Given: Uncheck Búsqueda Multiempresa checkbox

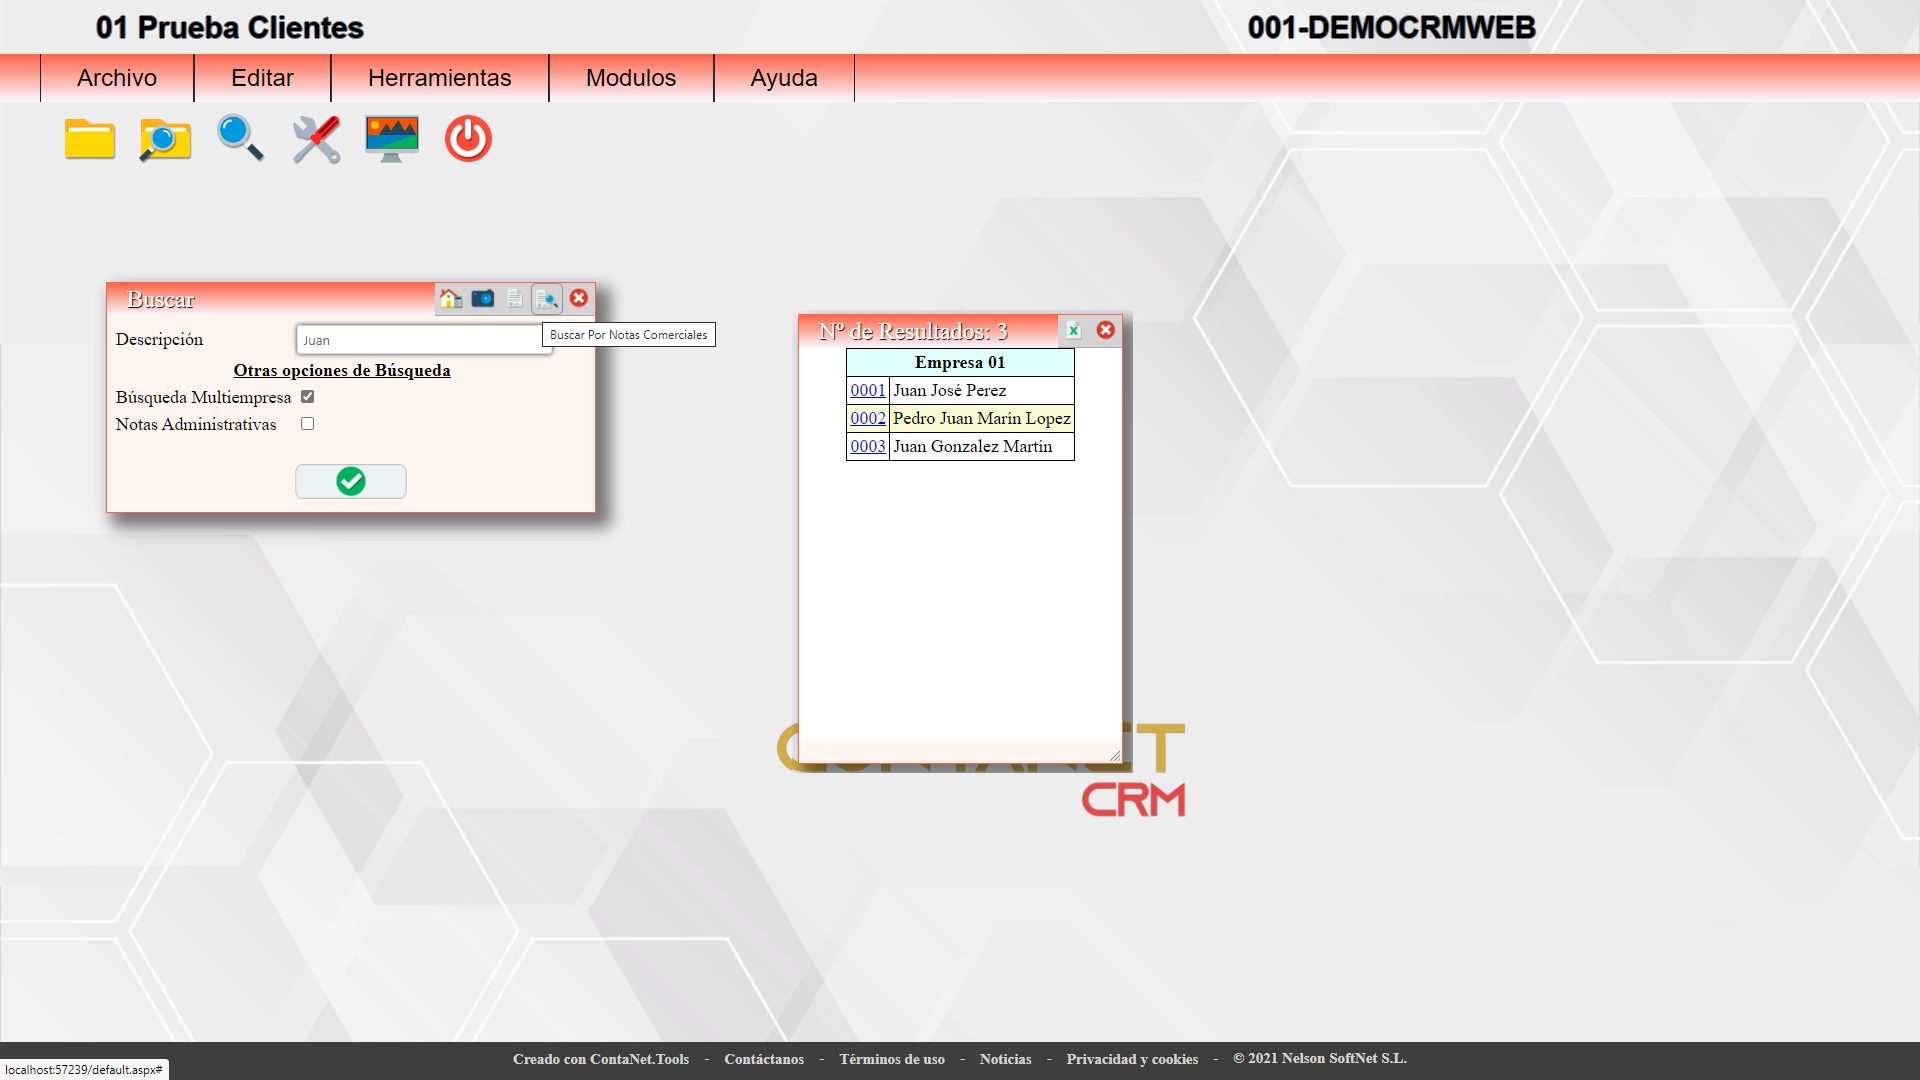Looking at the screenshot, I should point(308,397).
